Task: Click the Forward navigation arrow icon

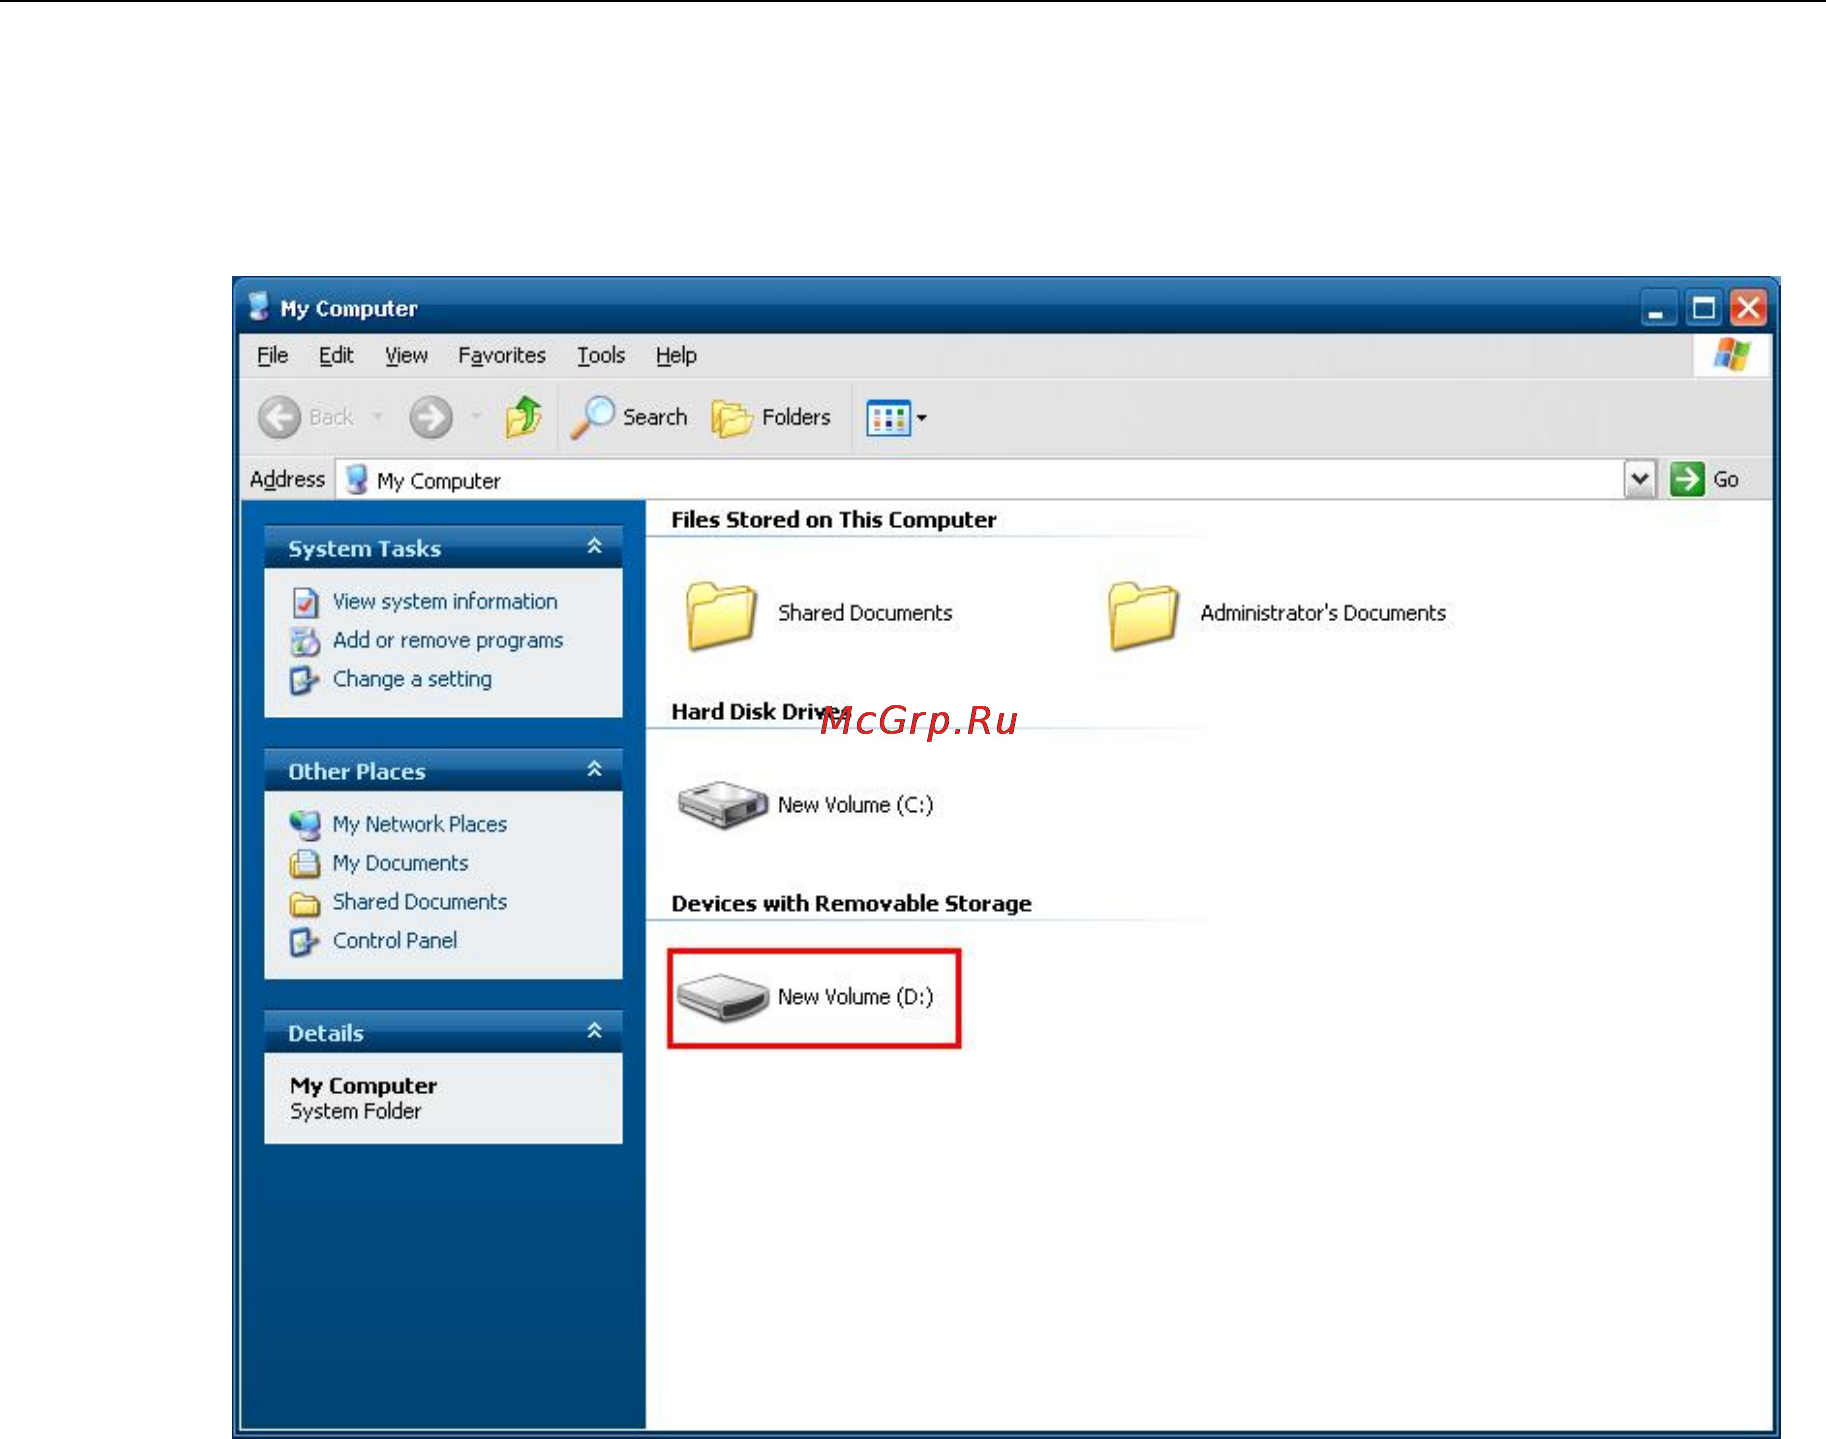Action: coord(431,417)
